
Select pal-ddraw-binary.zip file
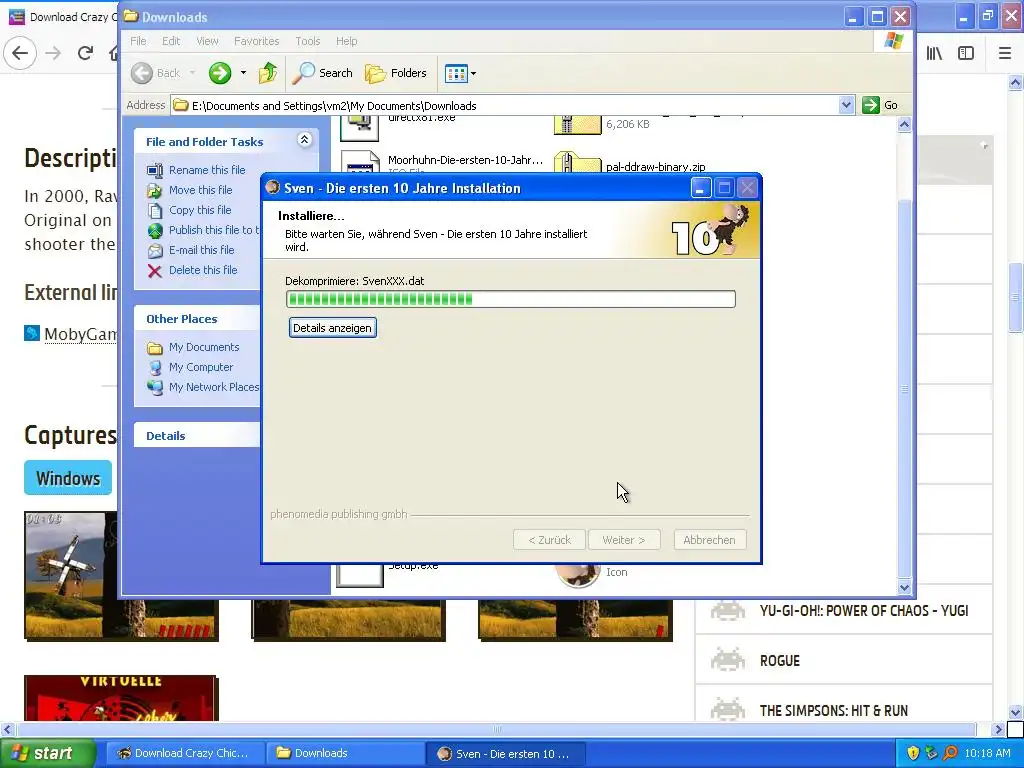click(x=655, y=167)
